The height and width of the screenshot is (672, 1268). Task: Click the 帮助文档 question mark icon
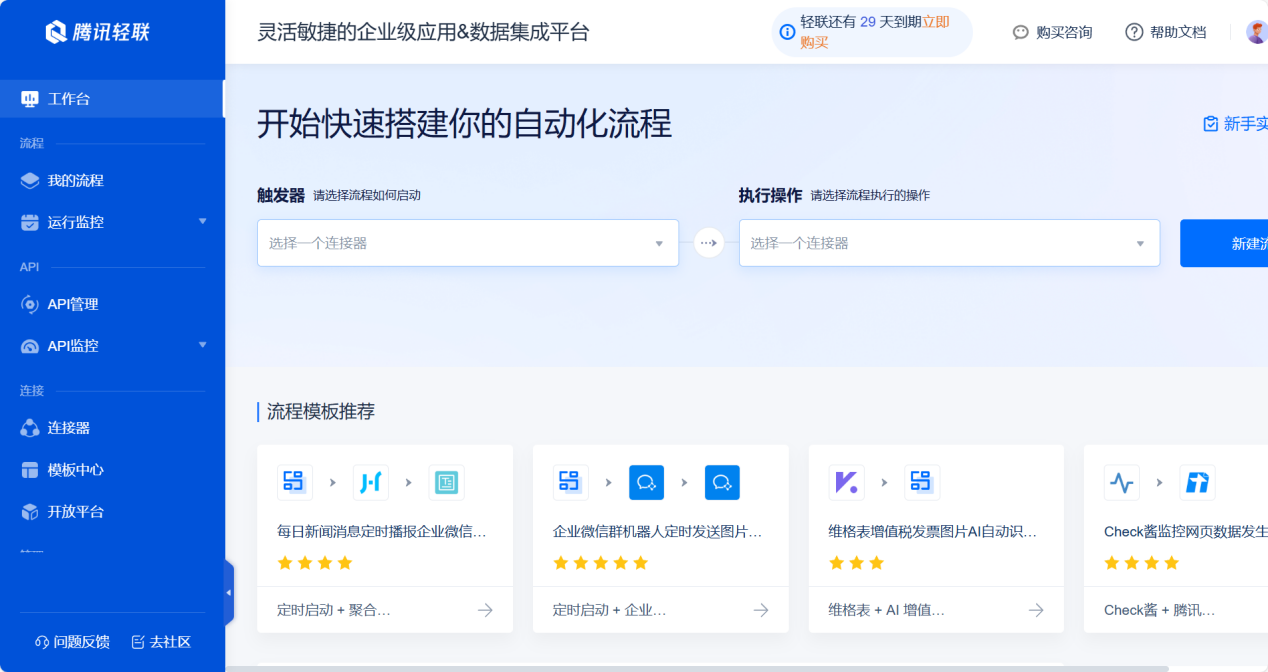[x=1133, y=32]
